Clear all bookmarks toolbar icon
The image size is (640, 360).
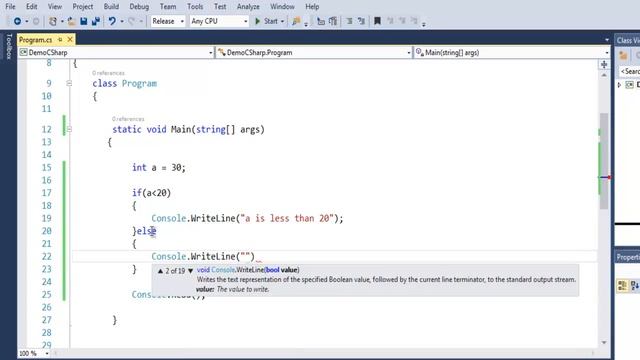[x=414, y=21]
